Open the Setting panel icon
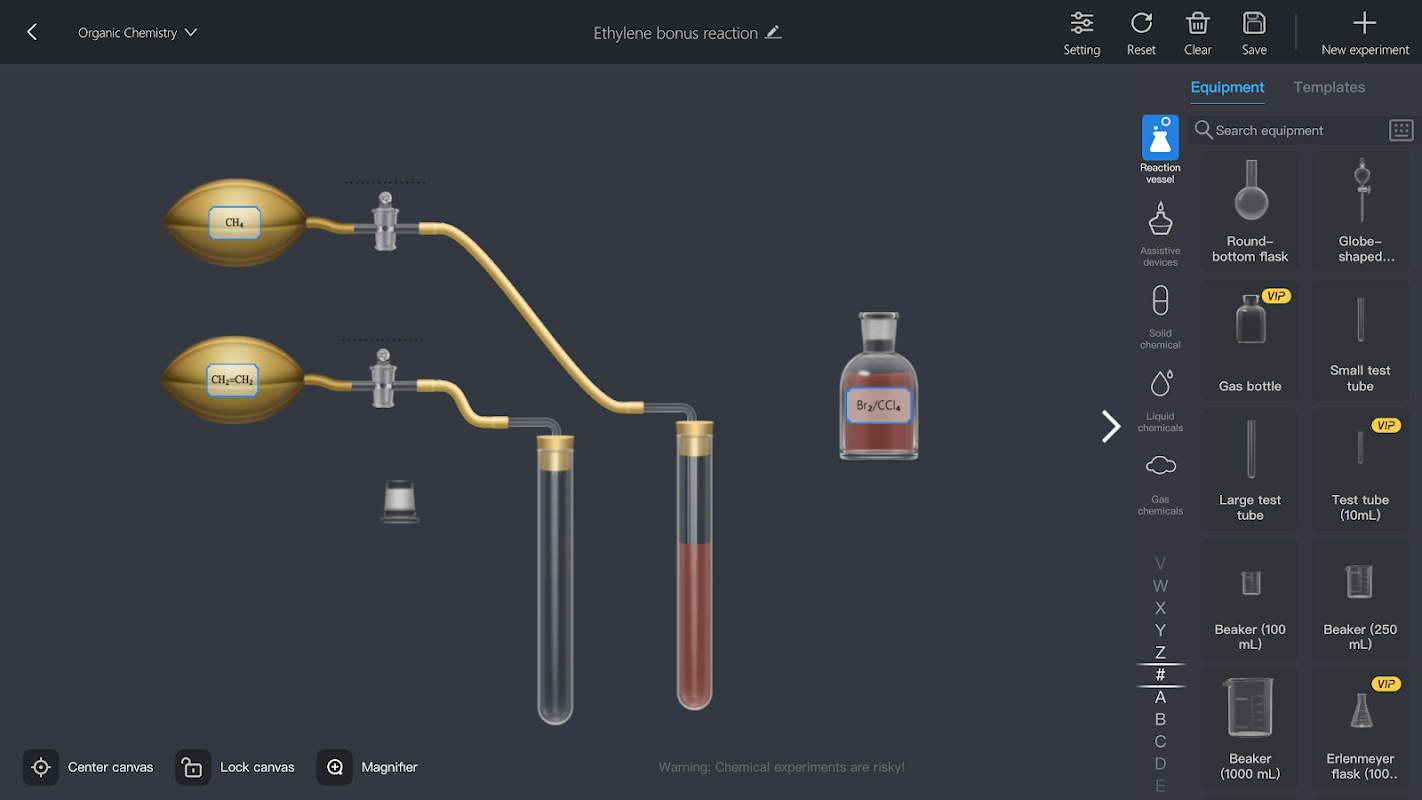1422x800 pixels. tap(1081, 23)
